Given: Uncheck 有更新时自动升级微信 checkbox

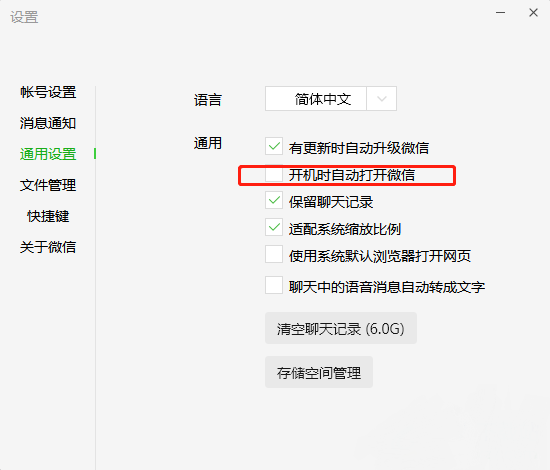Looking at the screenshot, I should [x=274, y=146].
